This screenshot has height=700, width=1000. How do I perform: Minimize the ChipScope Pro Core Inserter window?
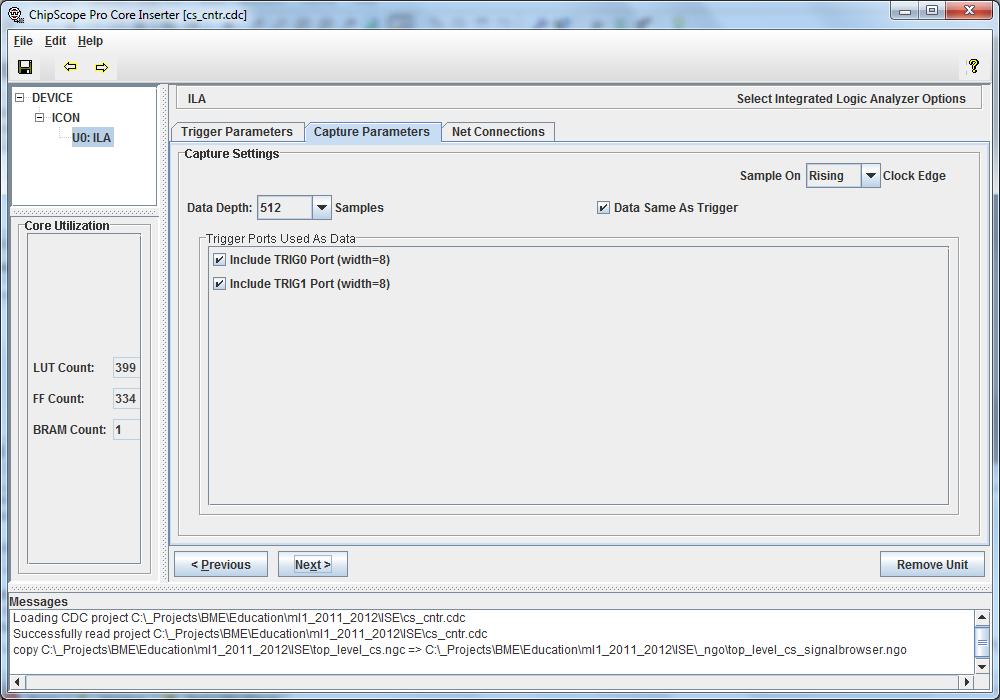tap(905, 11)
